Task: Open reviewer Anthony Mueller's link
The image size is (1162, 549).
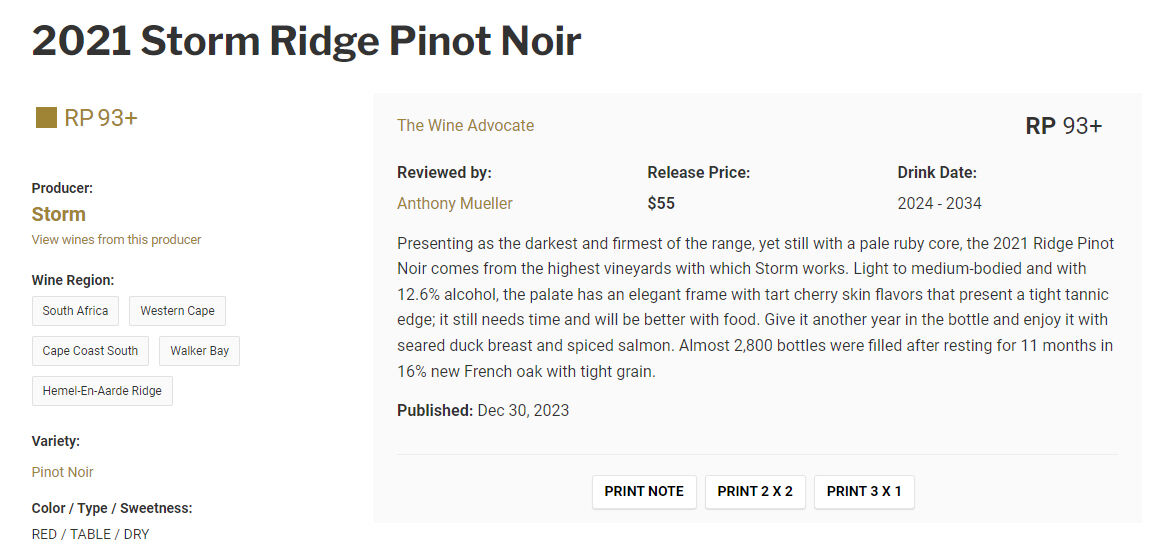Action: click(455, 203)
